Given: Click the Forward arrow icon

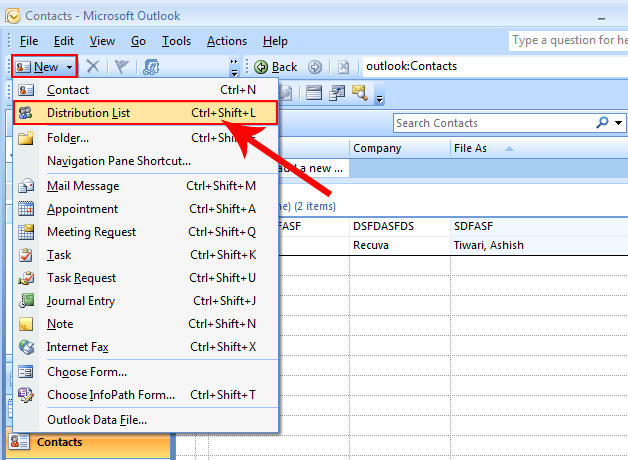Looking at the screenshot, I should tap(315, 67).
